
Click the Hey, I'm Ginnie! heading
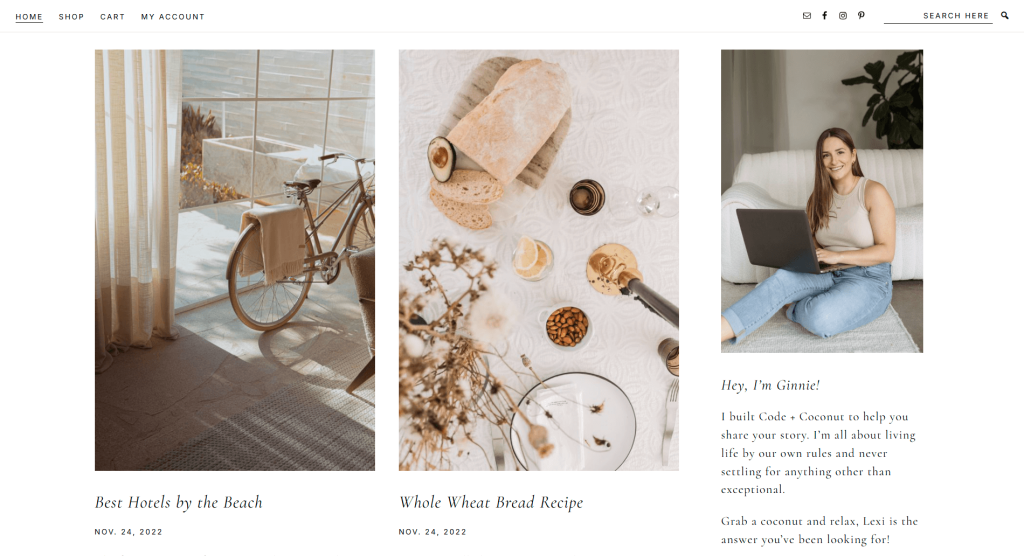tap(770, 385)
